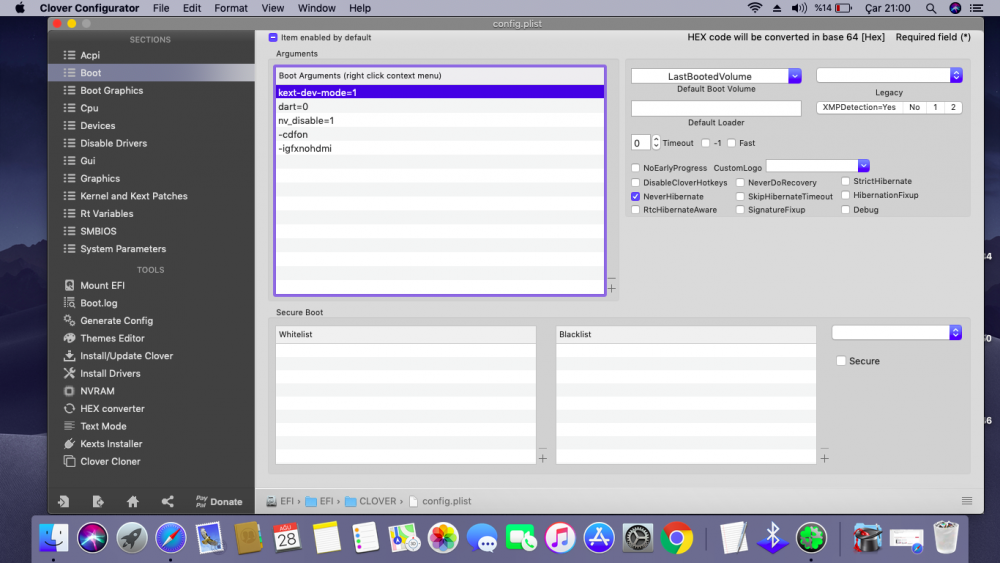
Task: Open the NVRAM tool
Action: (x=97, y=391)
